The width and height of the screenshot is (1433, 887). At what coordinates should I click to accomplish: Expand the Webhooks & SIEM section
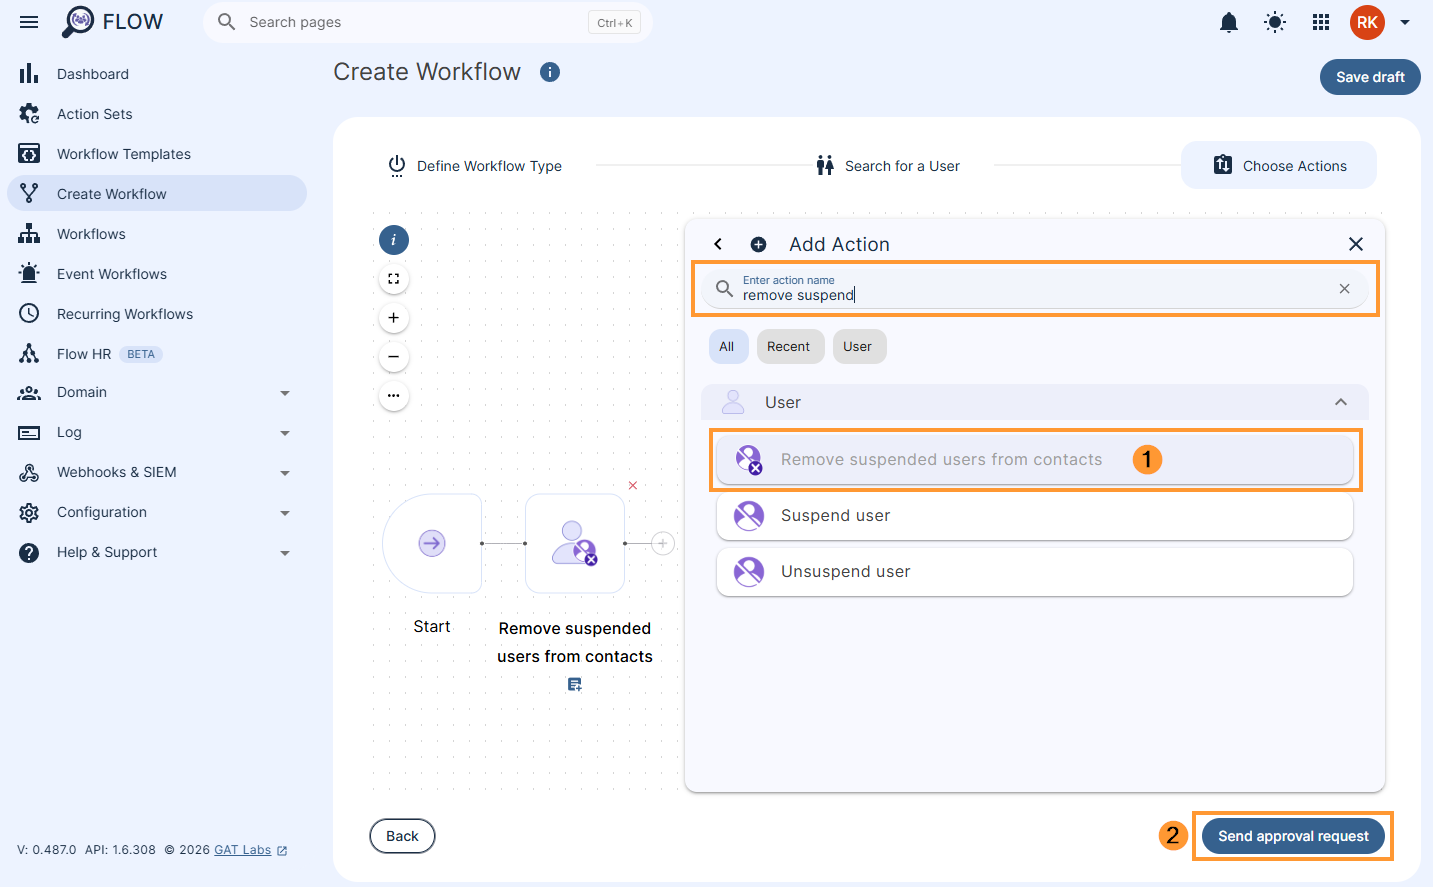pyautogui.click(x=157, y=472)
